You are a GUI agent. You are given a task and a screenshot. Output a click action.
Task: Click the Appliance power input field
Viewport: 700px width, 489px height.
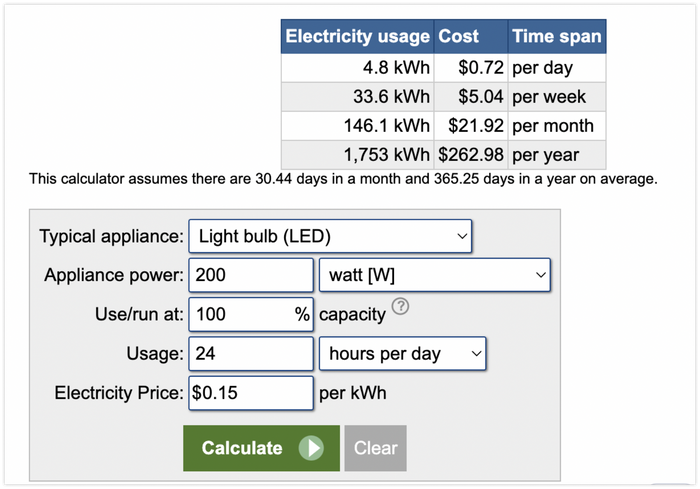[251, 275]
